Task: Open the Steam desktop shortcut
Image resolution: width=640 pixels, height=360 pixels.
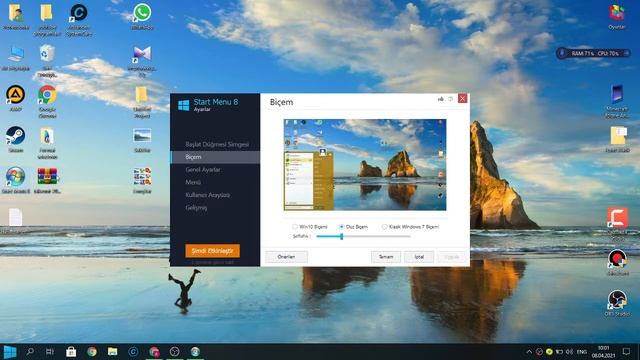Action: coord(16,140)
